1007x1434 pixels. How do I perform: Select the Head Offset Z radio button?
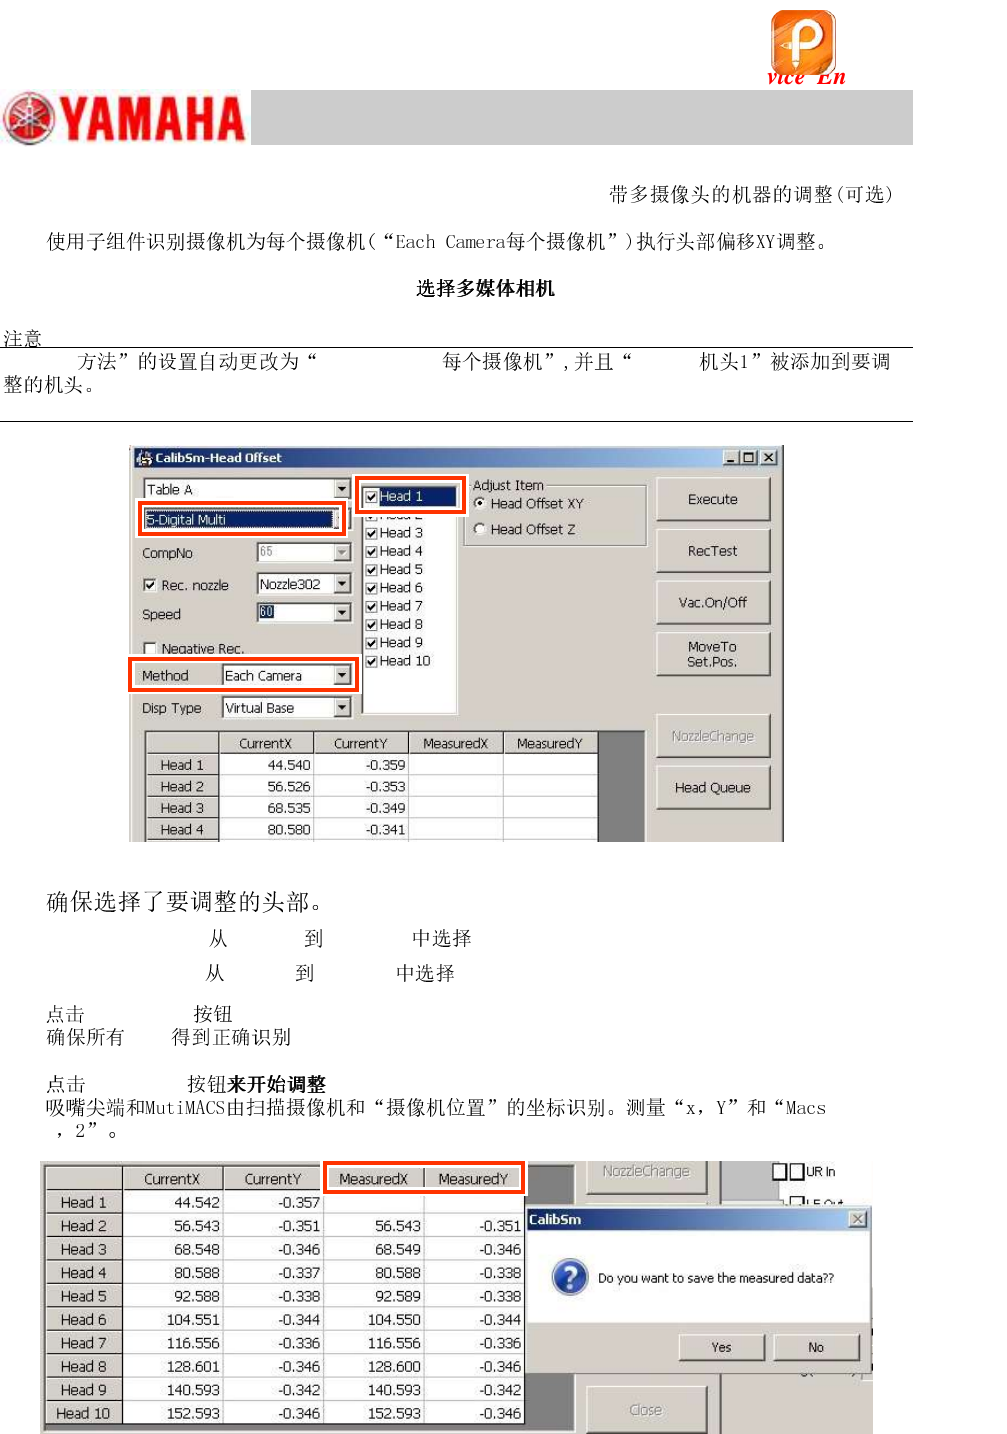click(480, 529)
